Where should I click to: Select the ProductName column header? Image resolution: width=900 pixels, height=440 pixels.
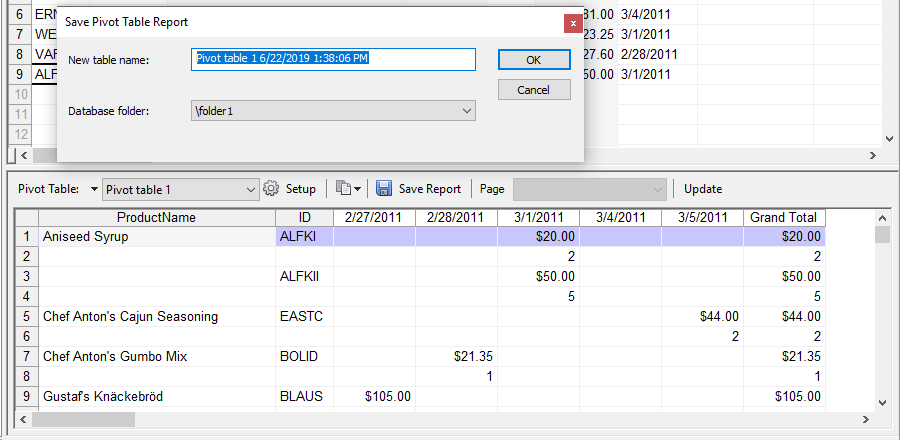tap(156, 217)
